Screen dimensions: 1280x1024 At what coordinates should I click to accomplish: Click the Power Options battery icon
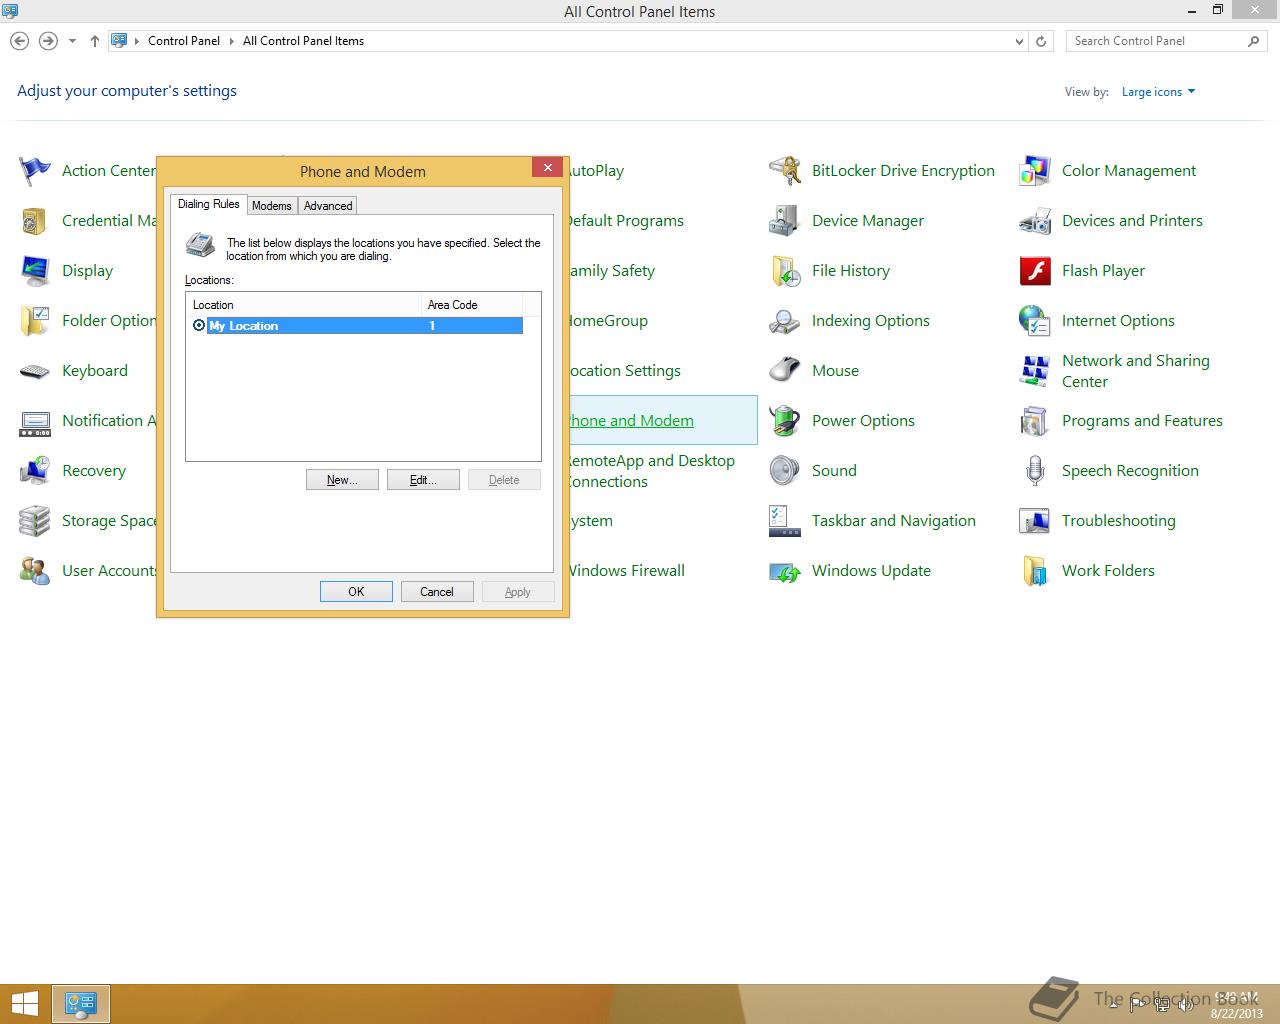785,421
